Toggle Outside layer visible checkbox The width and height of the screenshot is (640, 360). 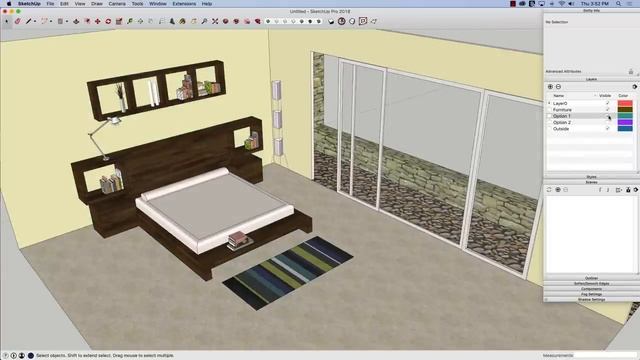[x=608, y=129]
